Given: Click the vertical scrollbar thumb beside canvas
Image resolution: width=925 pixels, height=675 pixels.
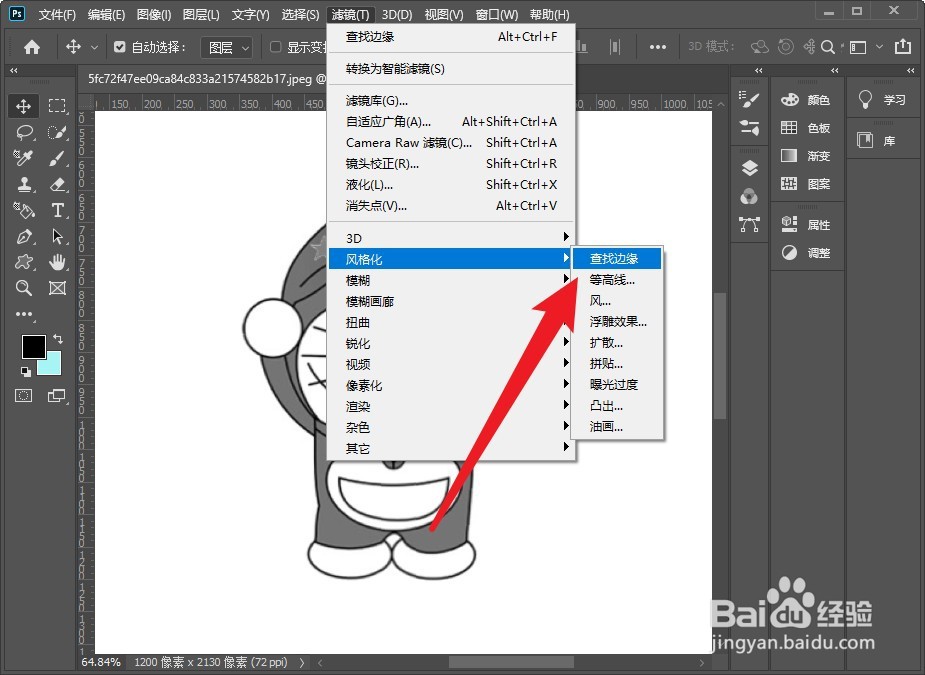Looking at the screenshot, I should pyautogui.click(x=720, y=356).
